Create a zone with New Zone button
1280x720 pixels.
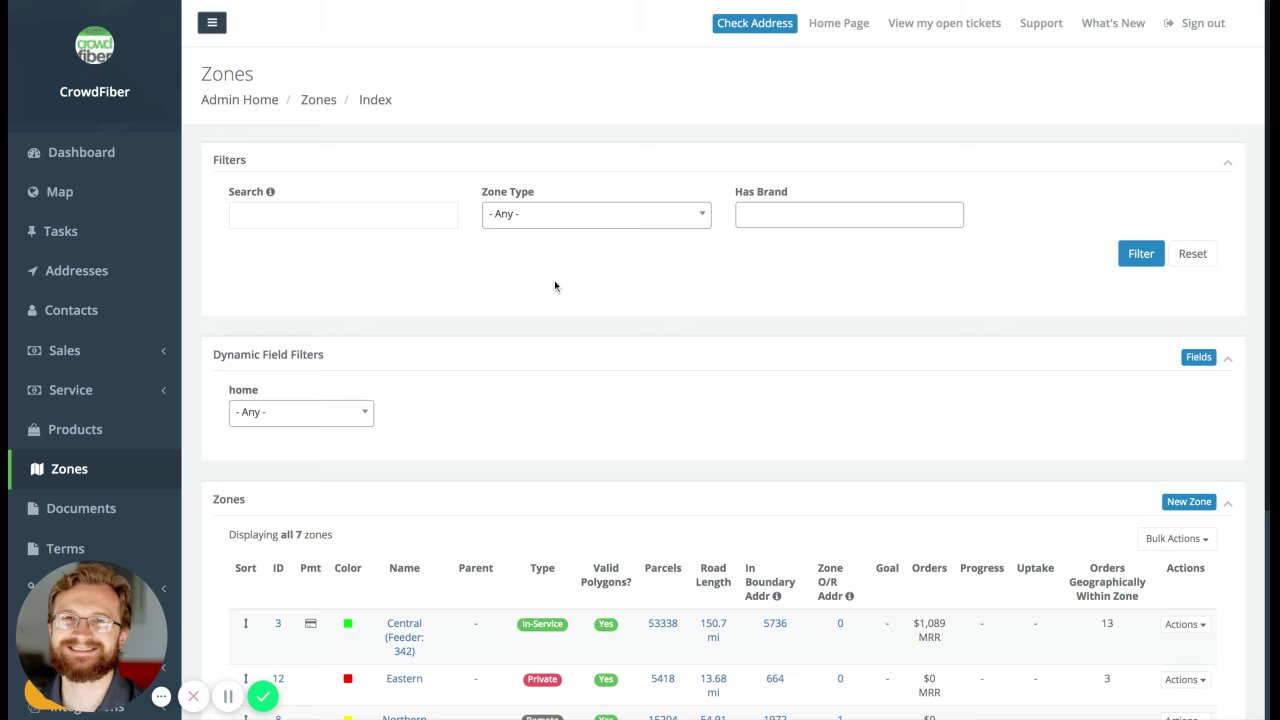click(1189, 502)
